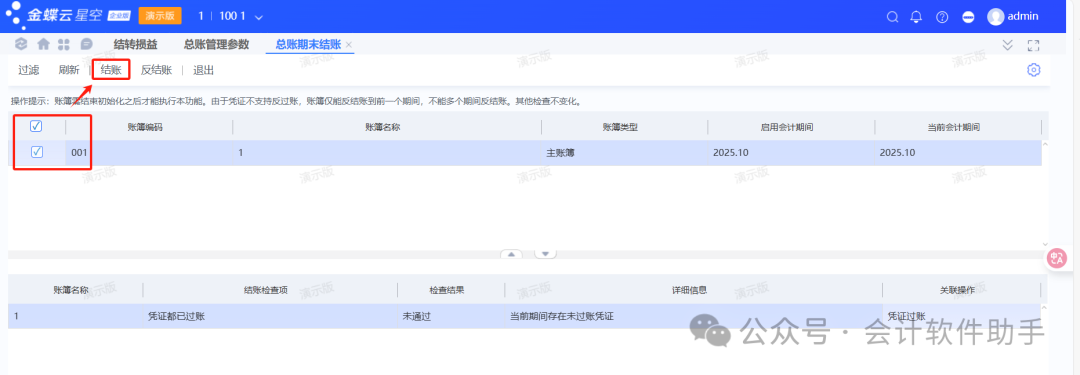Uncheck the checkbox for book 001
This screenshot has height=375, width=1080.
37,152
